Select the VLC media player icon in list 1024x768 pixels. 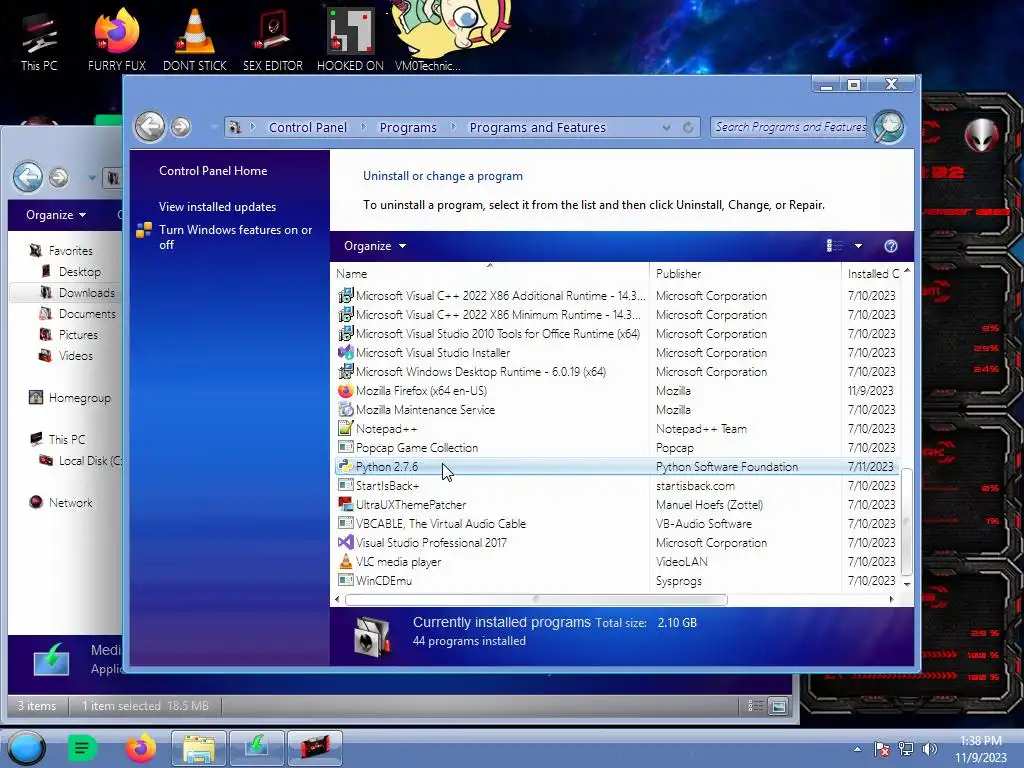pos(345,562)
